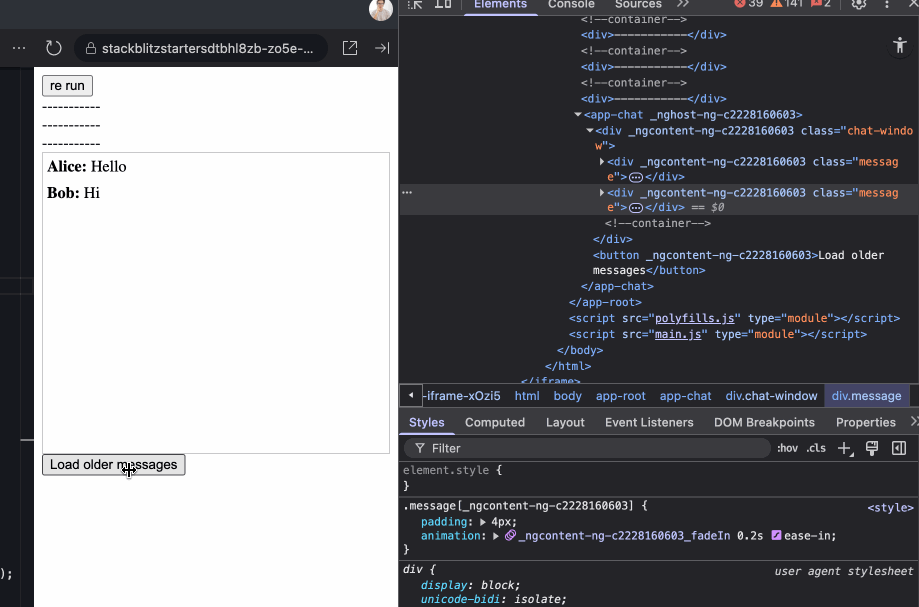Show more styles pane tabs

[913, 422]
